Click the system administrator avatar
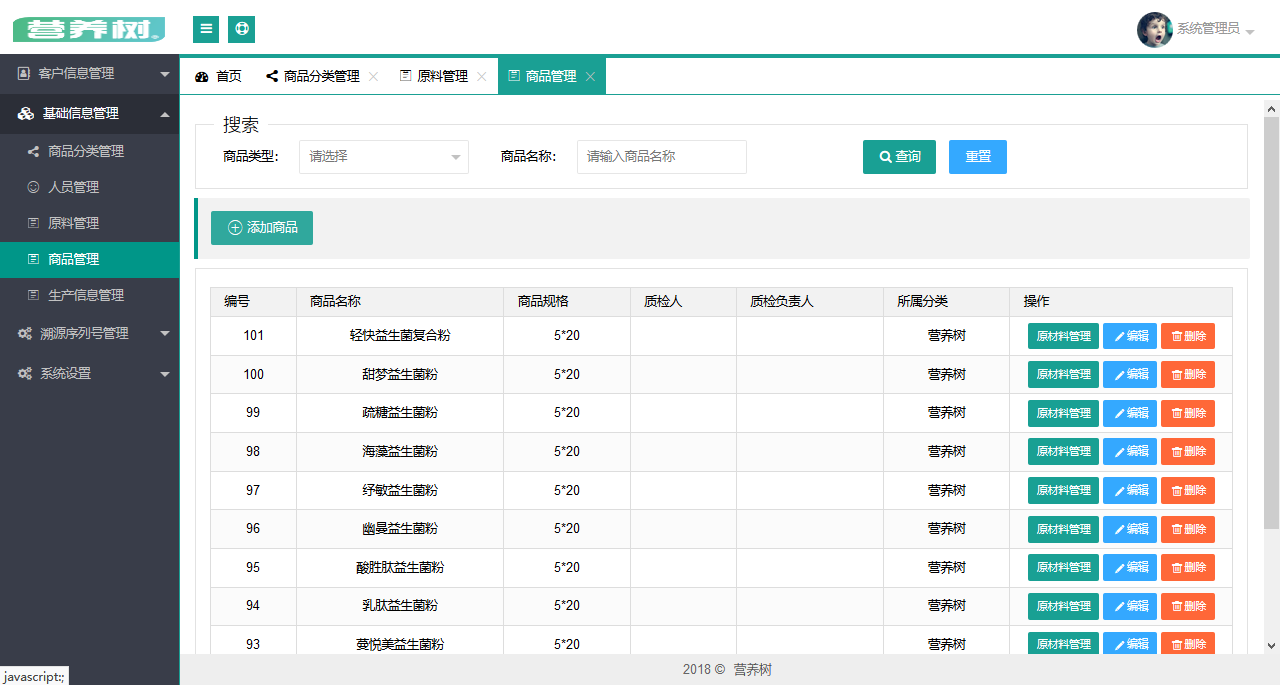 (1154, 29)
